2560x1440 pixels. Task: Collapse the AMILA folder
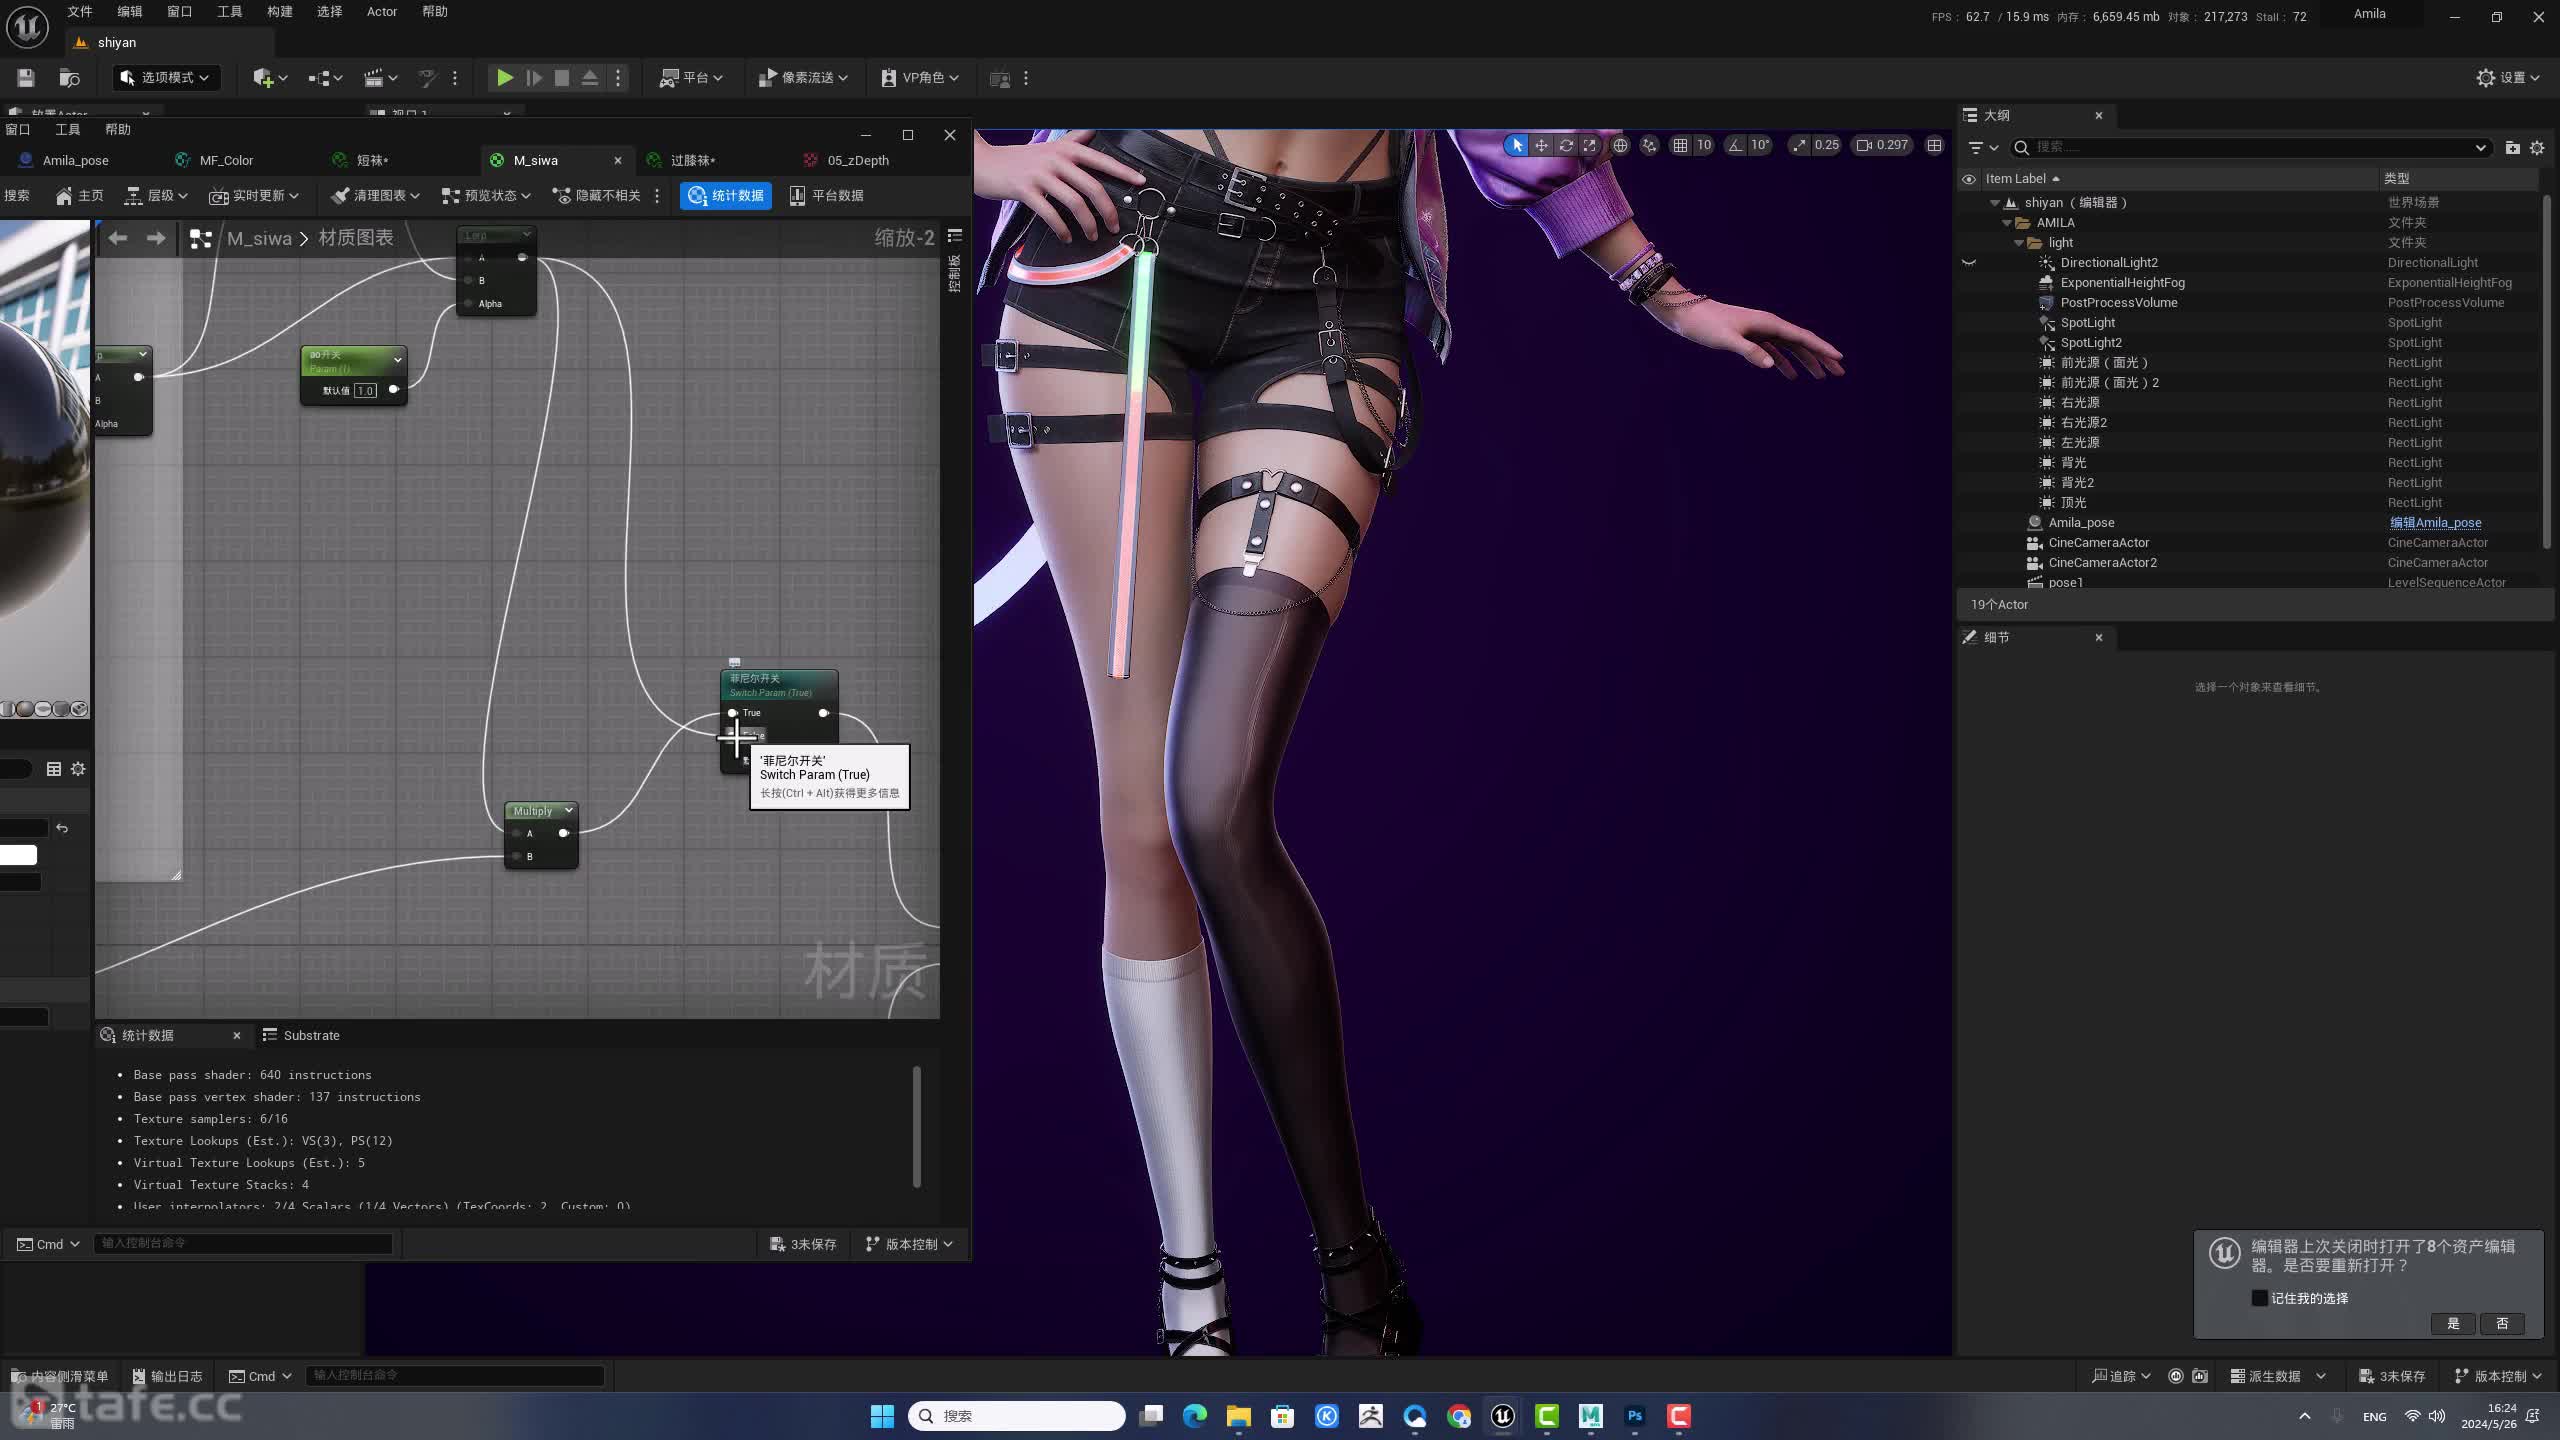2007,223
